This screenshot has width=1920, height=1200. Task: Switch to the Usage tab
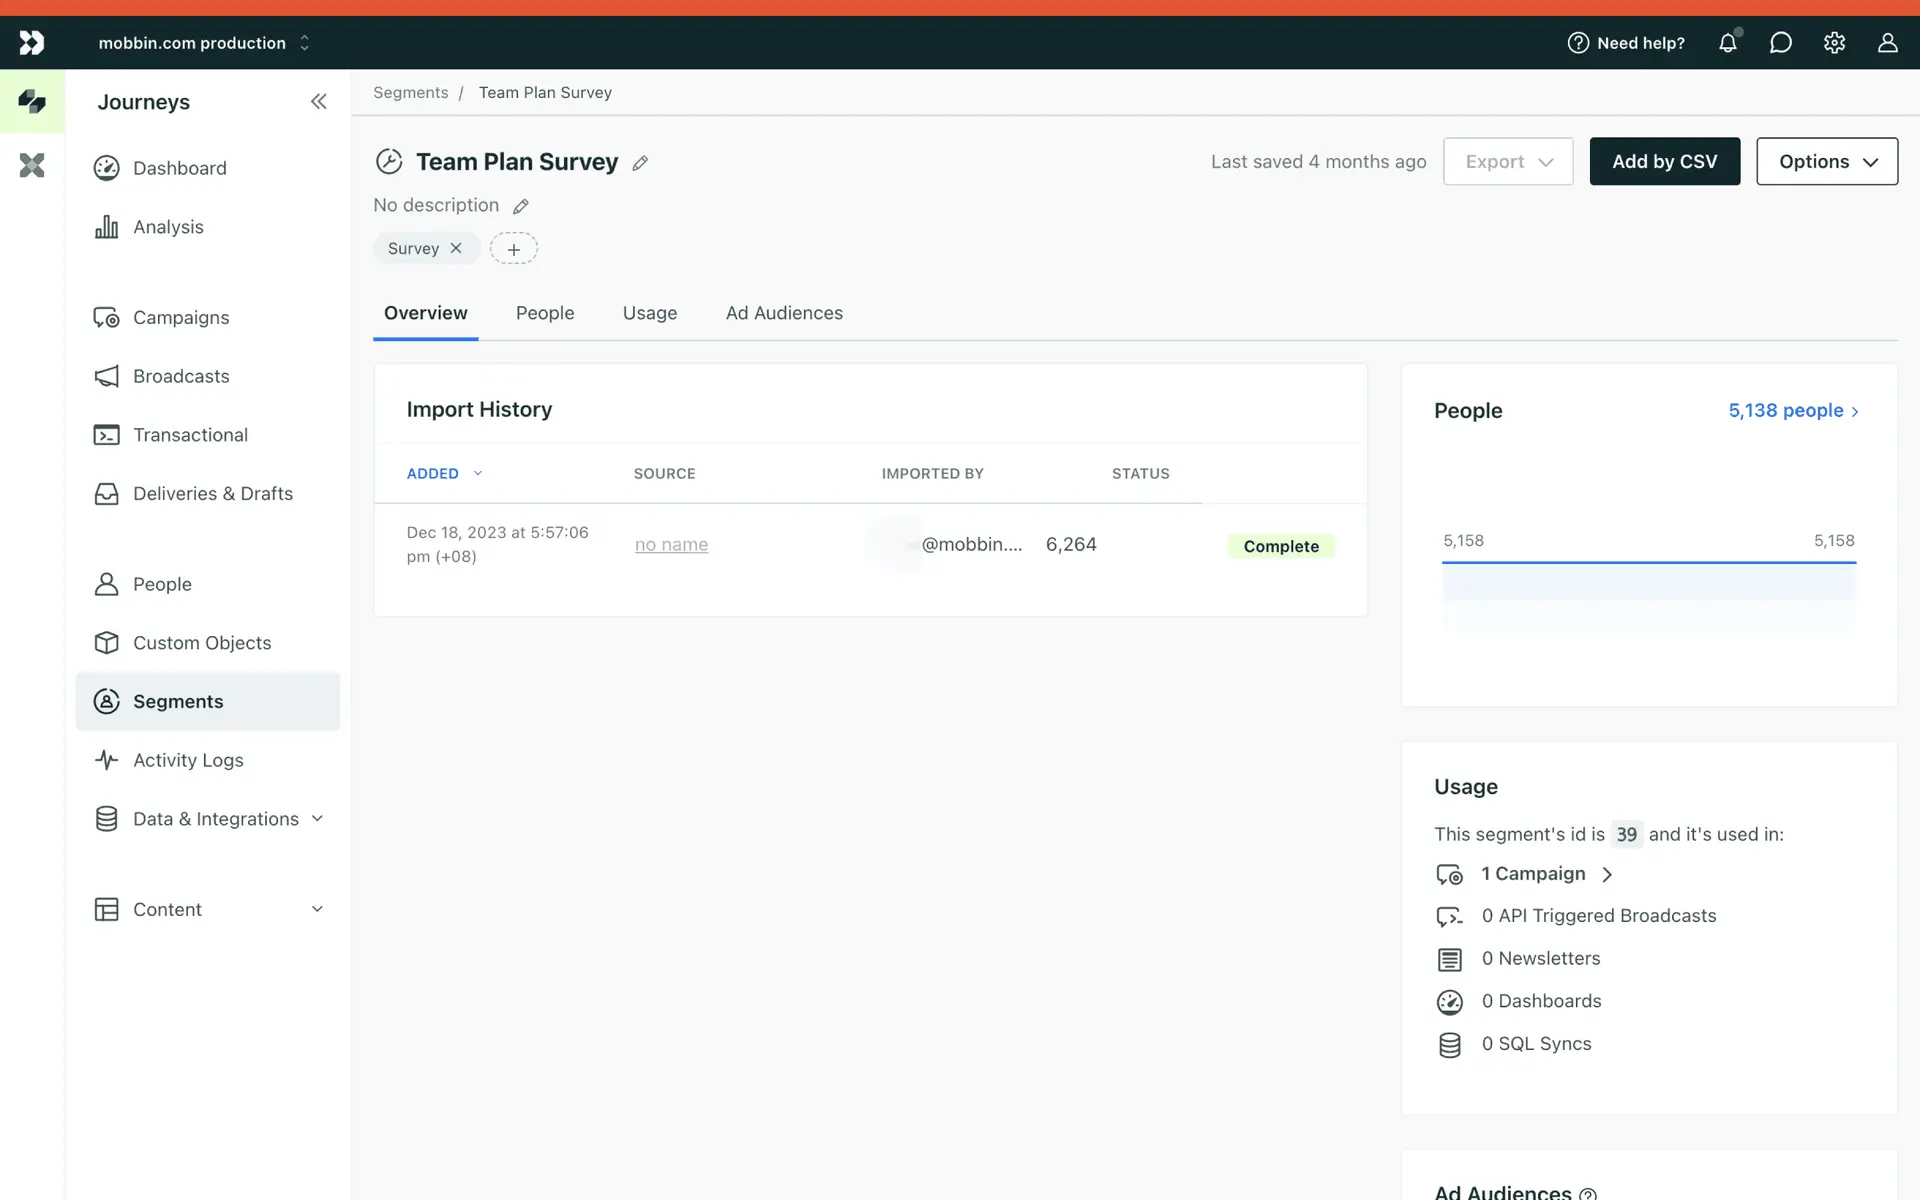649,313
